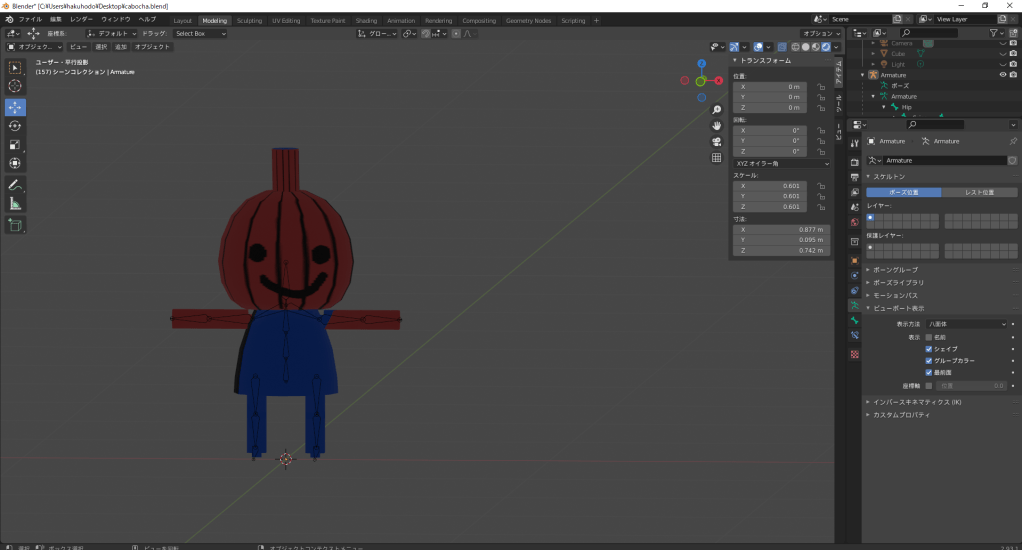
Task: Click the Add Cube tool icon
Action: (15, 225)
